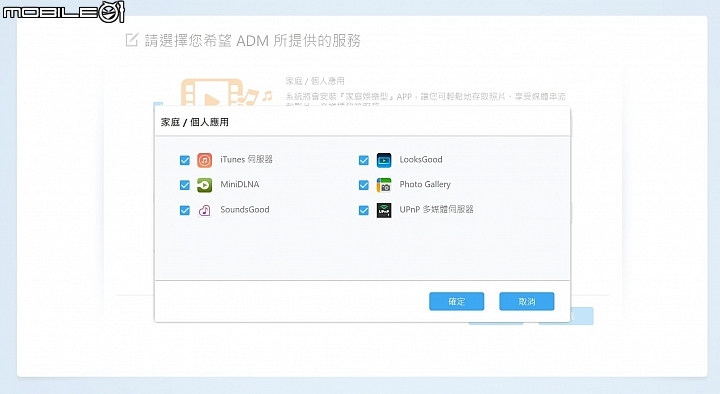The height and width of the screenshot is (394, 720).
Task: Click the LooksGood label
Action: (421, 159)
